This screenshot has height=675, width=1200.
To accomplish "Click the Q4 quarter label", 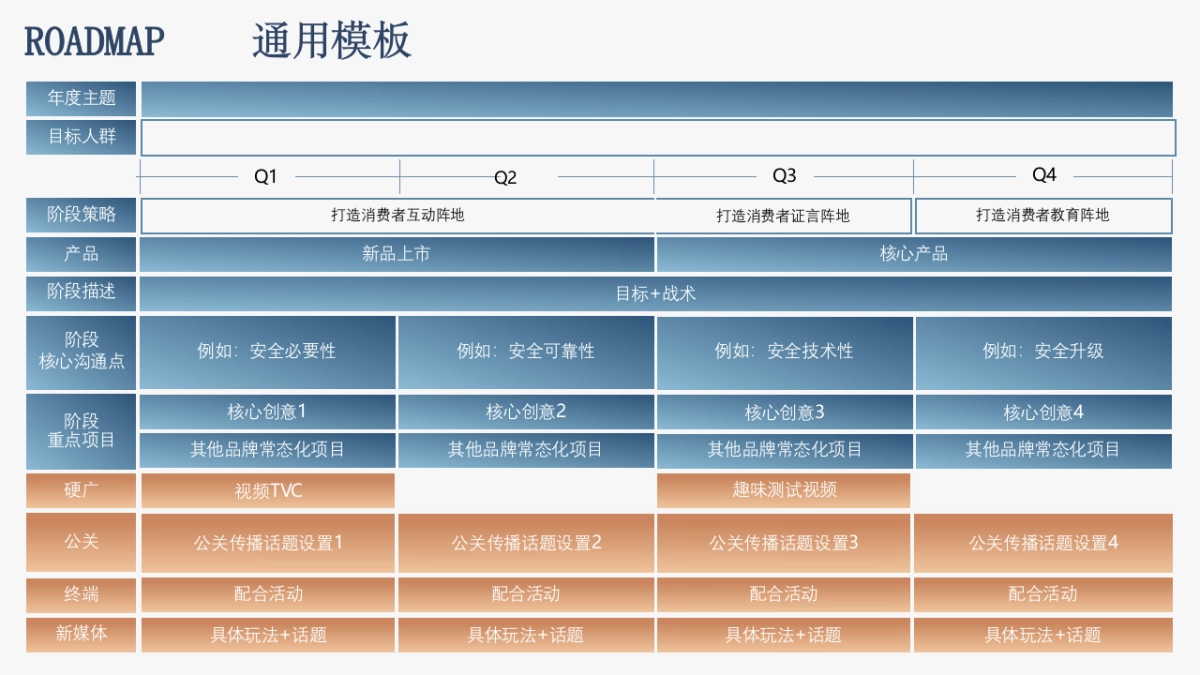I will [1044, 176].
